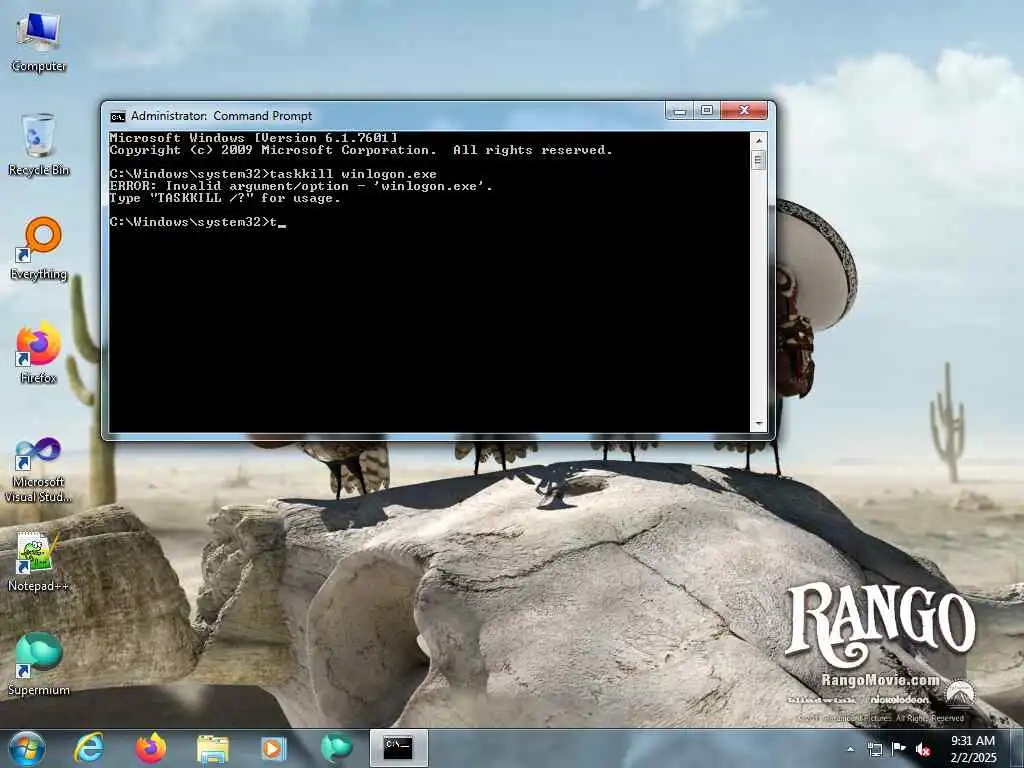Screen dimensions: 1024x768
Task: Click the 'Type "TASKKILL /?" for usage.' line
Action: point(225,199)
